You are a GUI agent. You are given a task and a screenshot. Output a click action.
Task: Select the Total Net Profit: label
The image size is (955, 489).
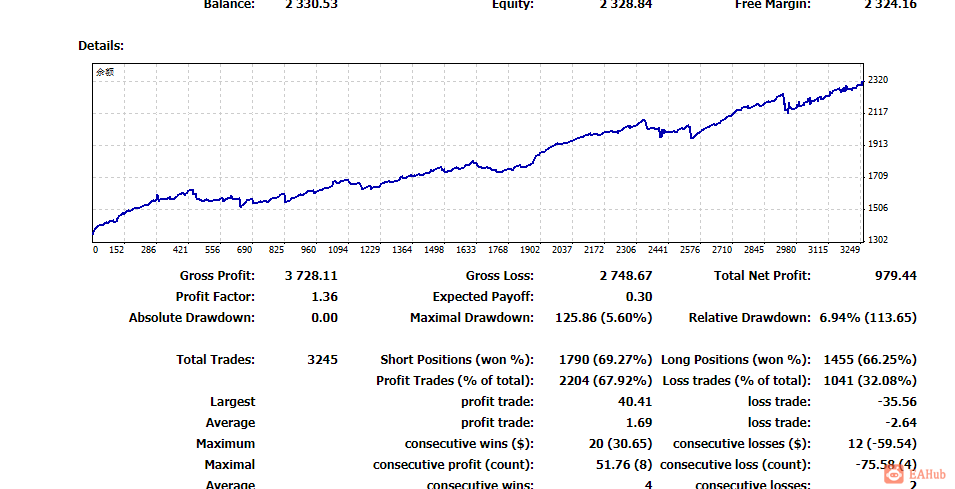(763, 276)
